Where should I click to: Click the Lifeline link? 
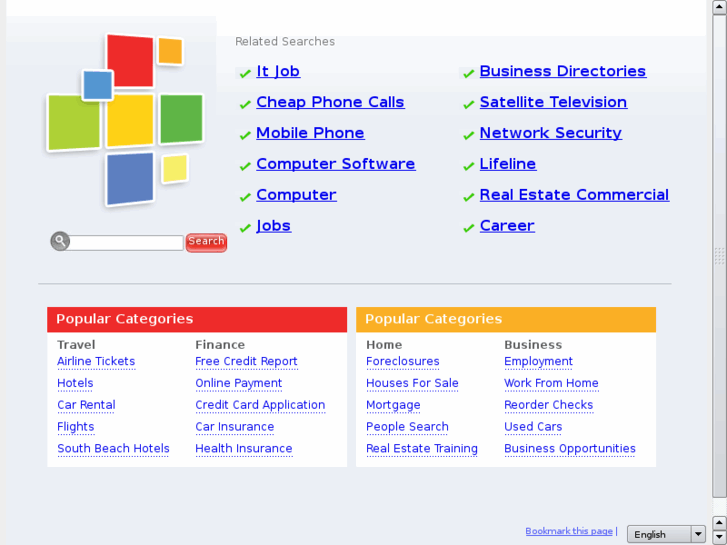[x=508, y=164]
